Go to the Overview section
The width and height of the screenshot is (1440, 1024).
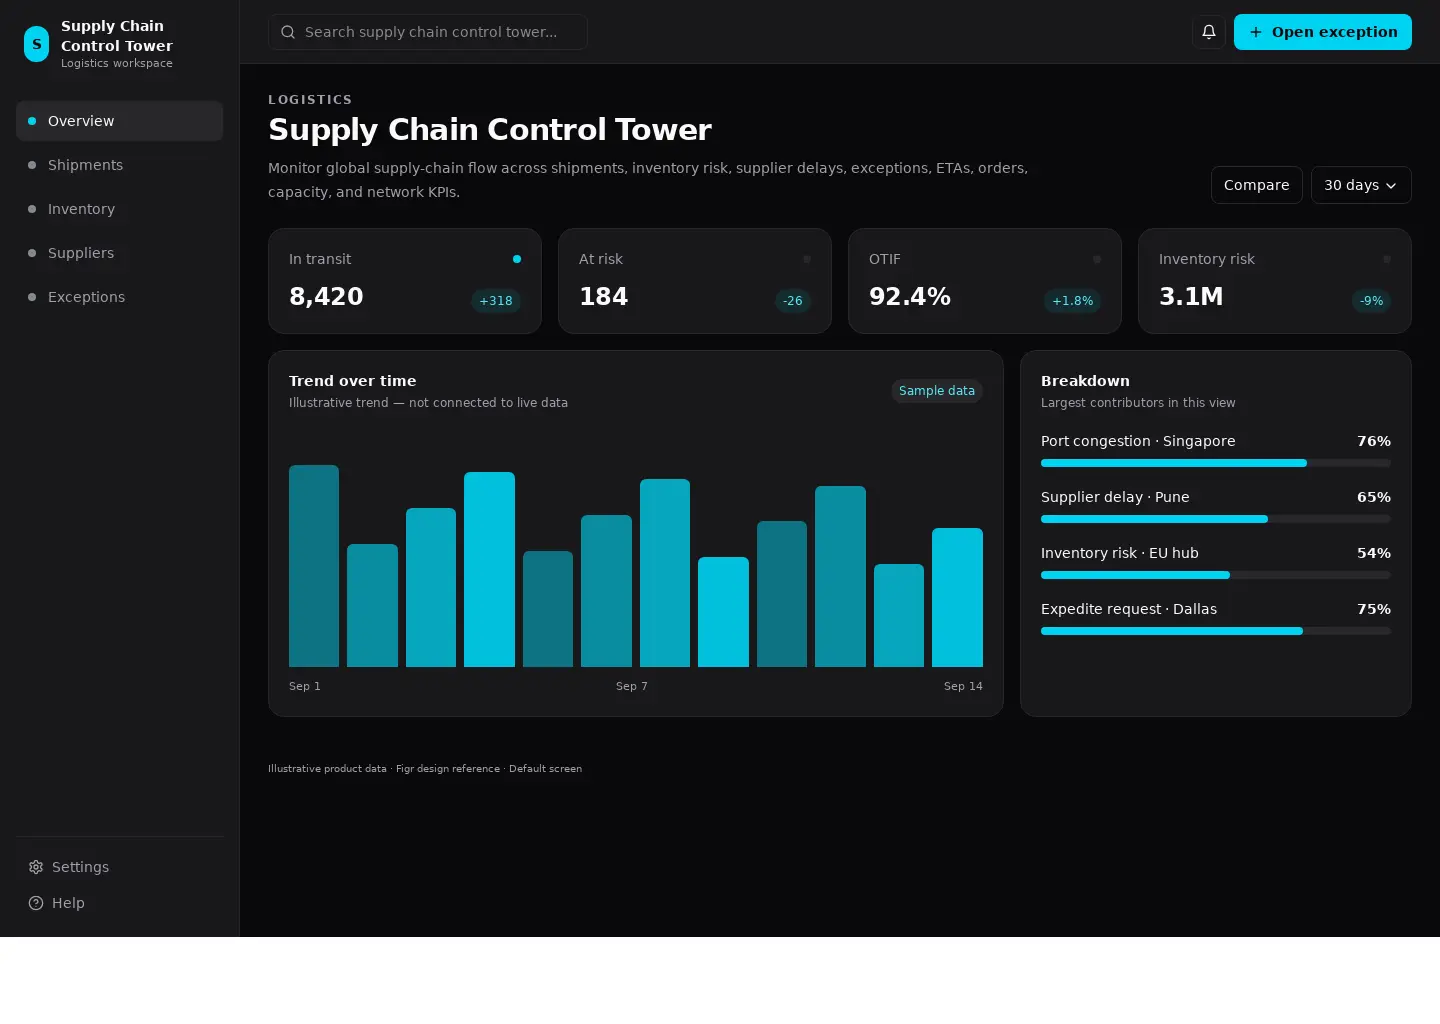(x=119, y=121)
